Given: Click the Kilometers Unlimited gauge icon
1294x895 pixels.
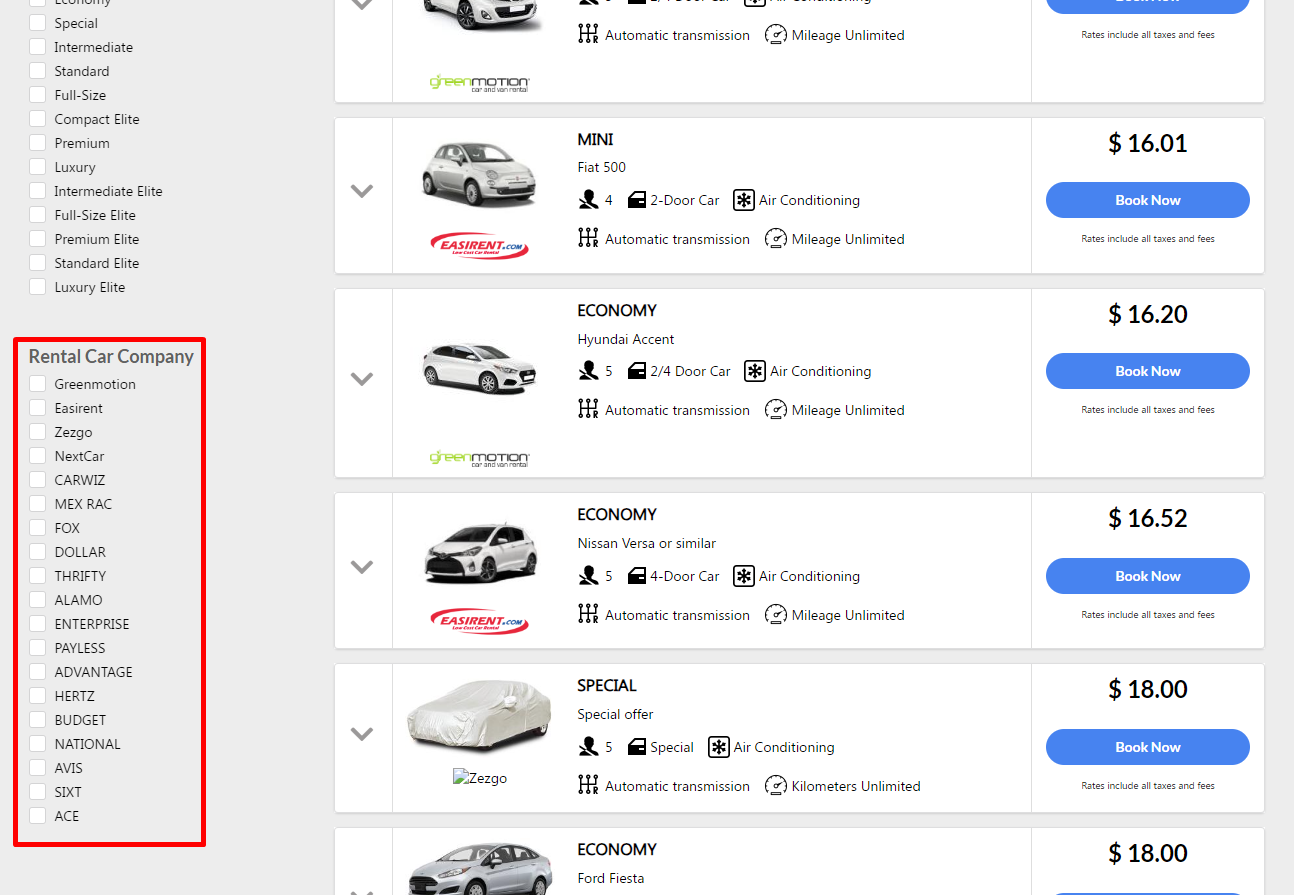Looking at the screenshot, I should (776, 786).
